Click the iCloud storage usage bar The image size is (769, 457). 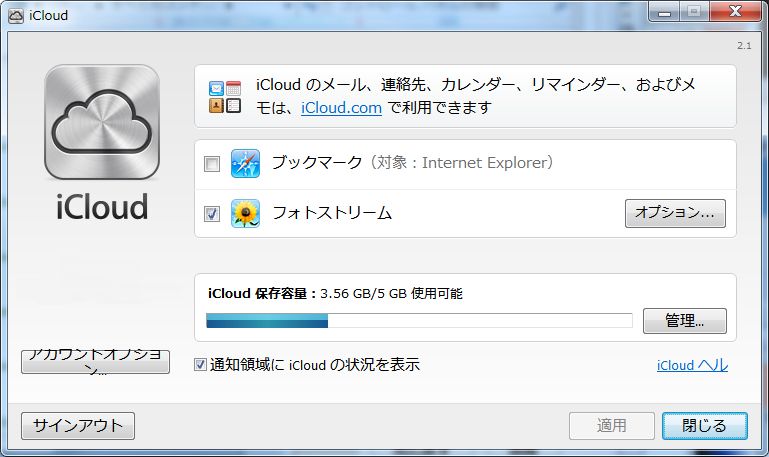[419, 321]
